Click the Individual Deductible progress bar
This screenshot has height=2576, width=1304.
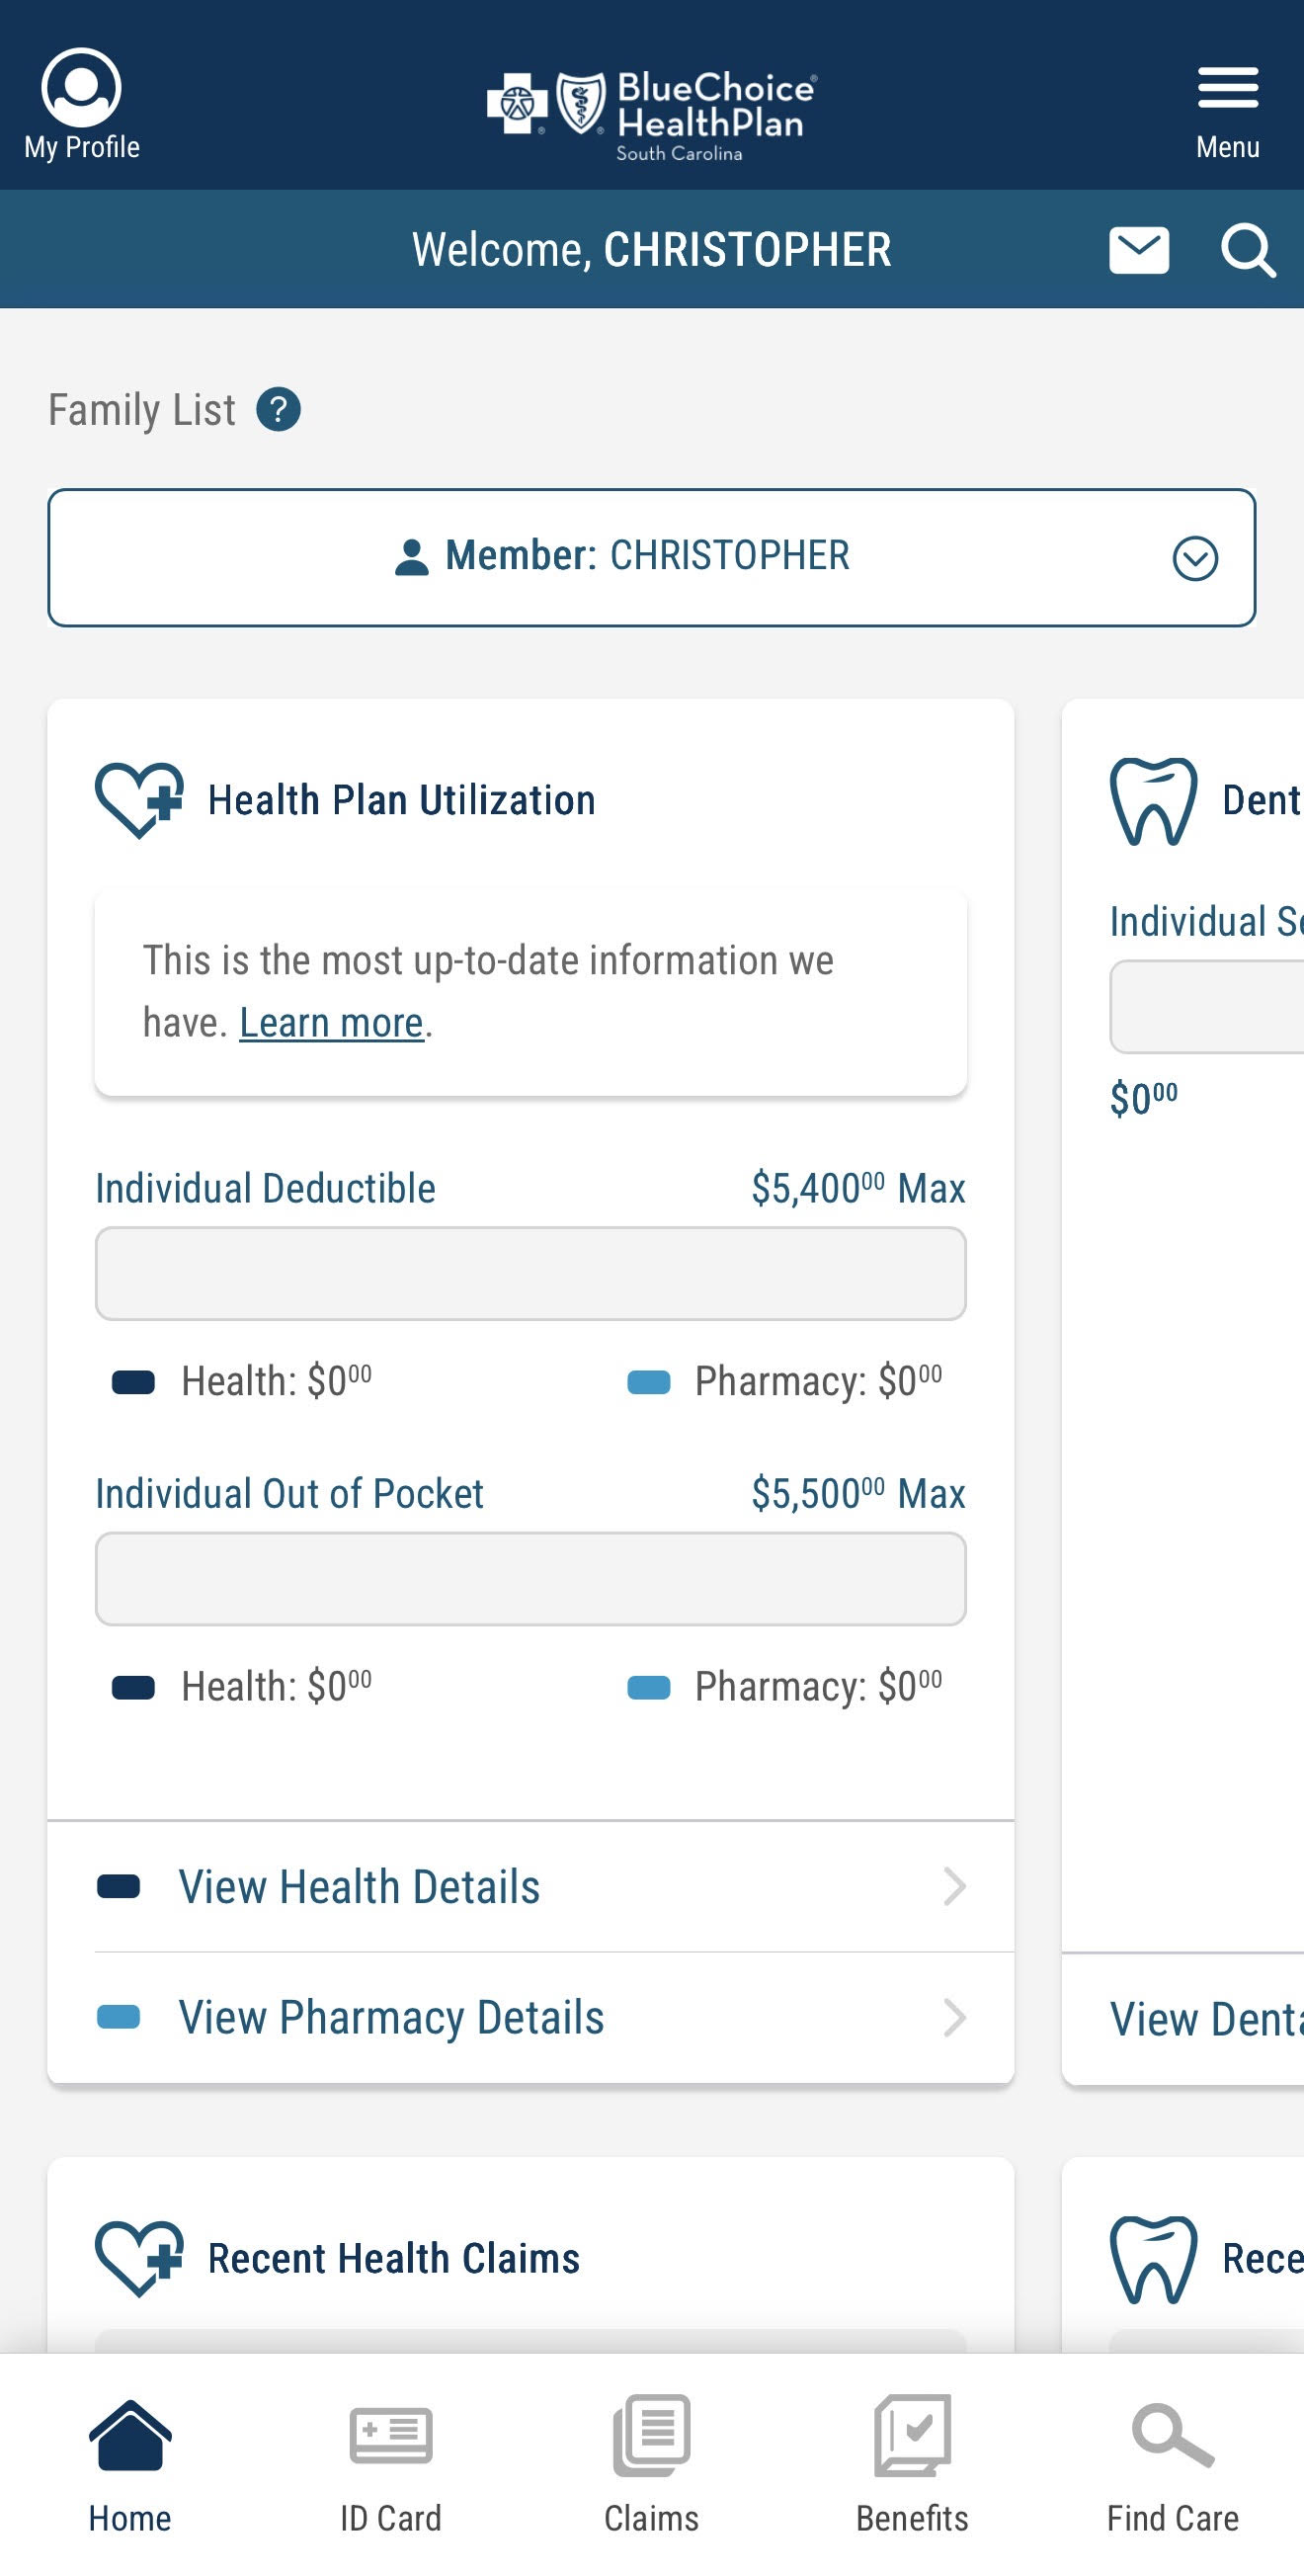pos(530,1273)
